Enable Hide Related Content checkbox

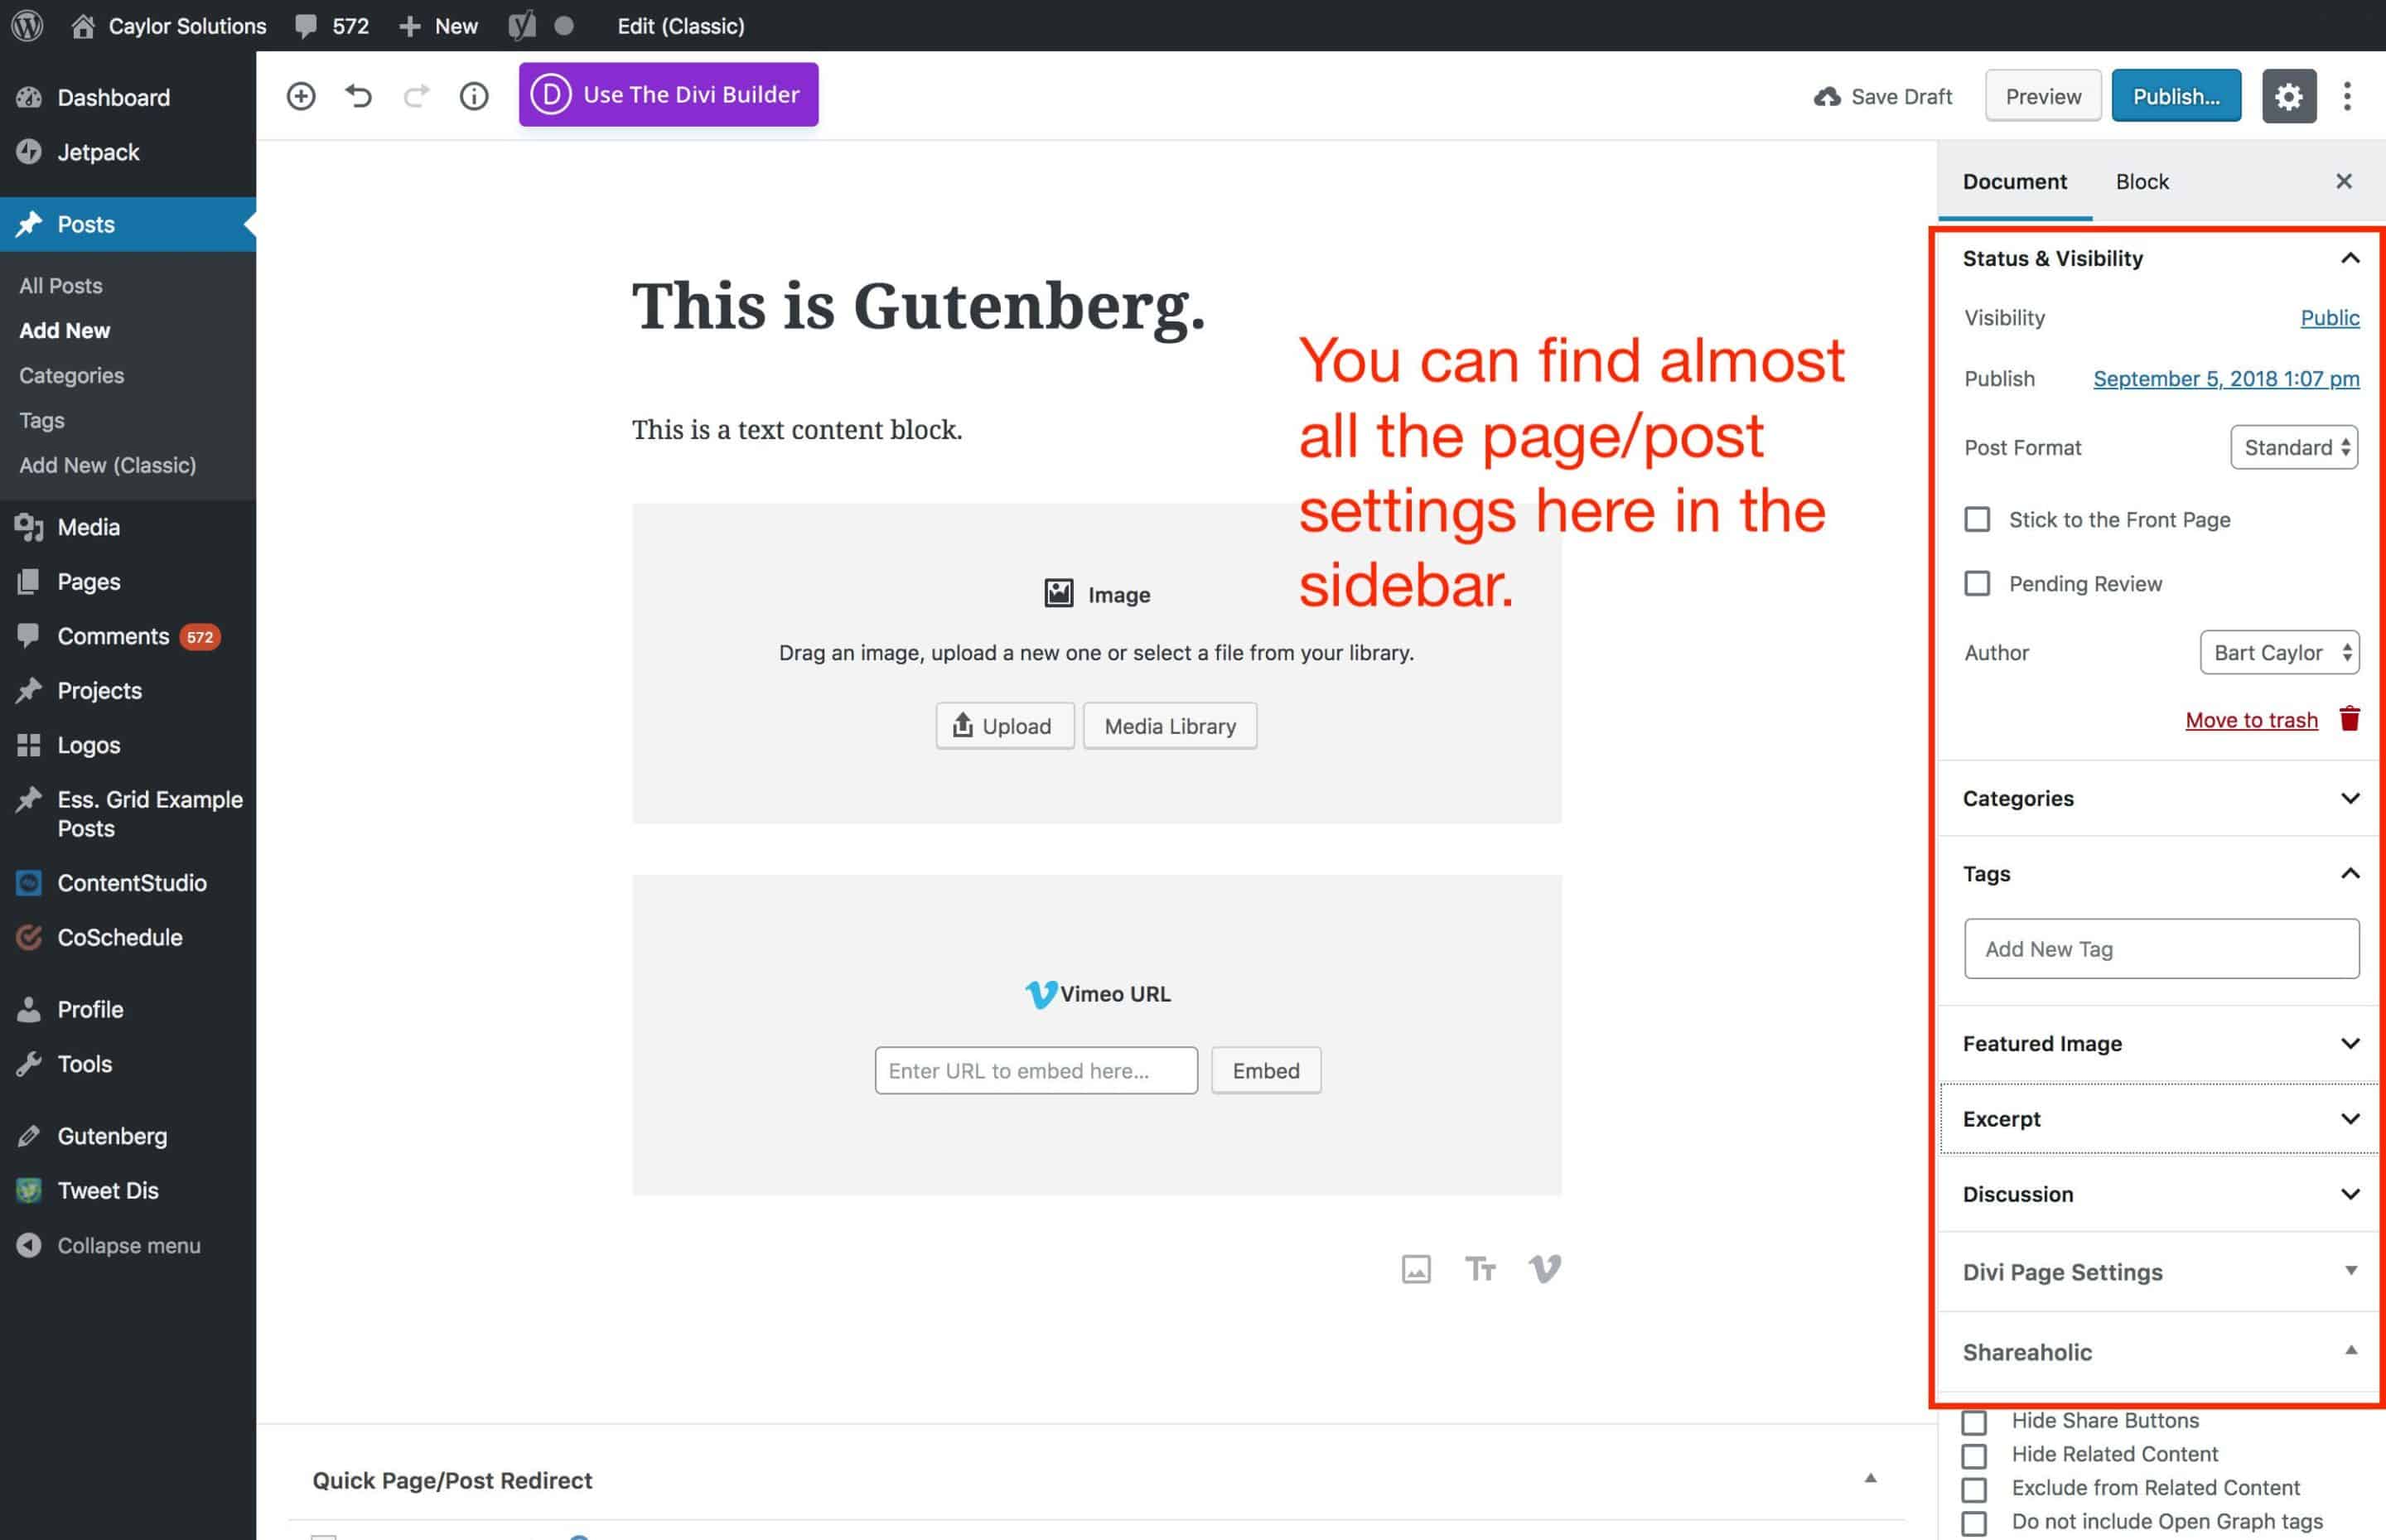pos(1973,1455)
